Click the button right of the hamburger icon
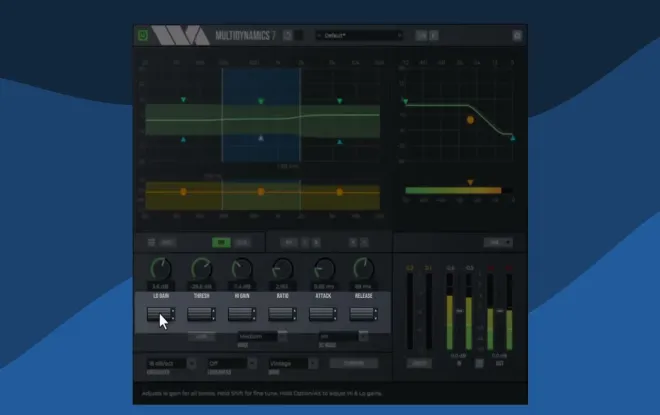This screenshot has height=415, width=660. 167,242
